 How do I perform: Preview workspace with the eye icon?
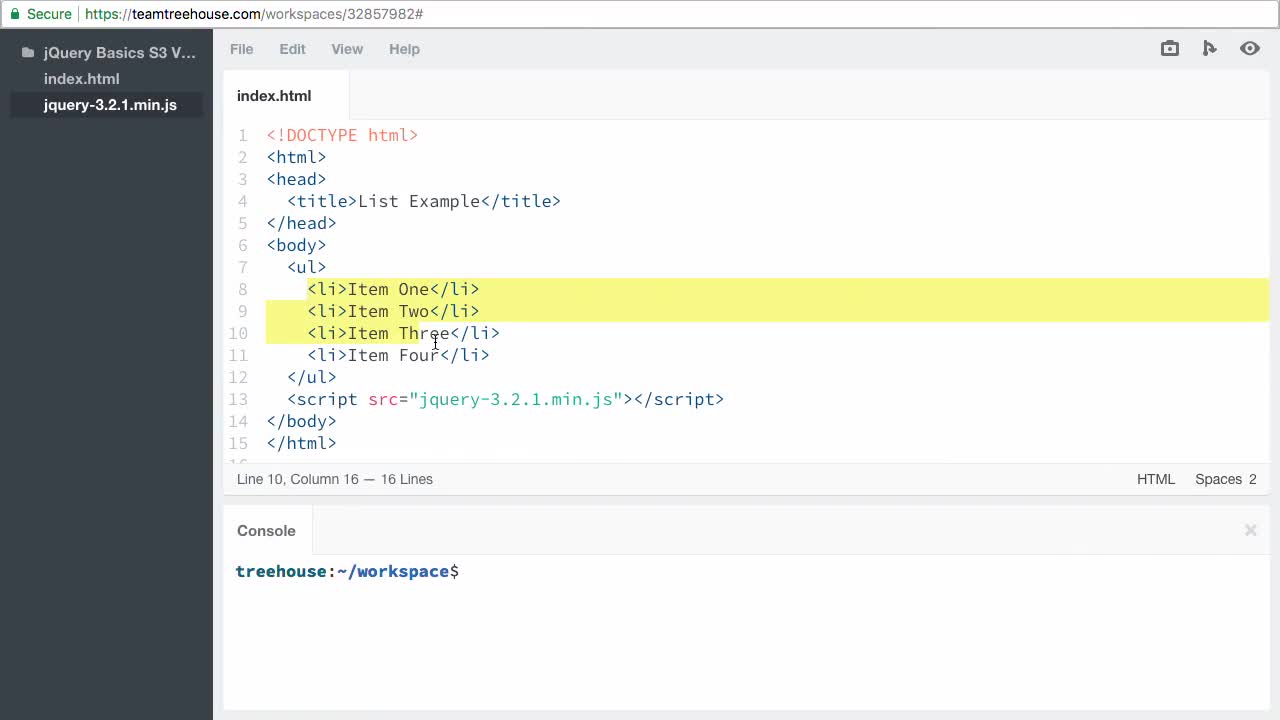click(1250, 48)
